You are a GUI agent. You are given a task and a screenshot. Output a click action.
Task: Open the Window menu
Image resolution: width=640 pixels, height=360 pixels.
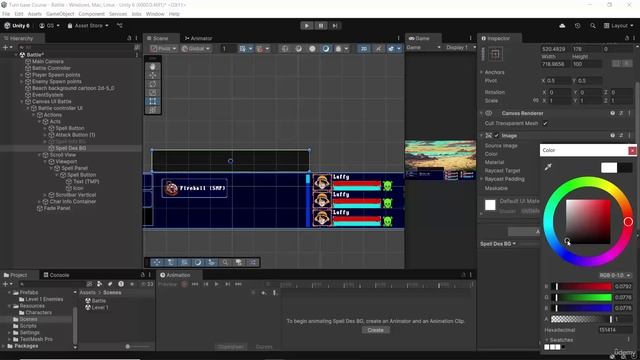[155, 14]
